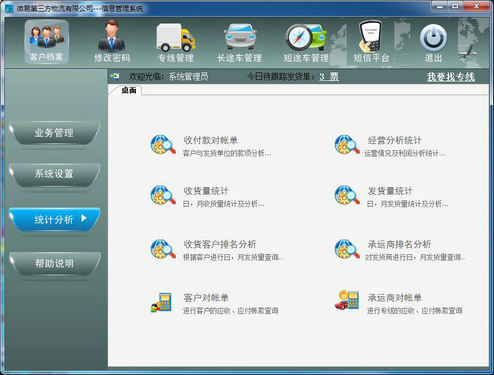Open 客户对帐单 title text

[x=206, y=298]
